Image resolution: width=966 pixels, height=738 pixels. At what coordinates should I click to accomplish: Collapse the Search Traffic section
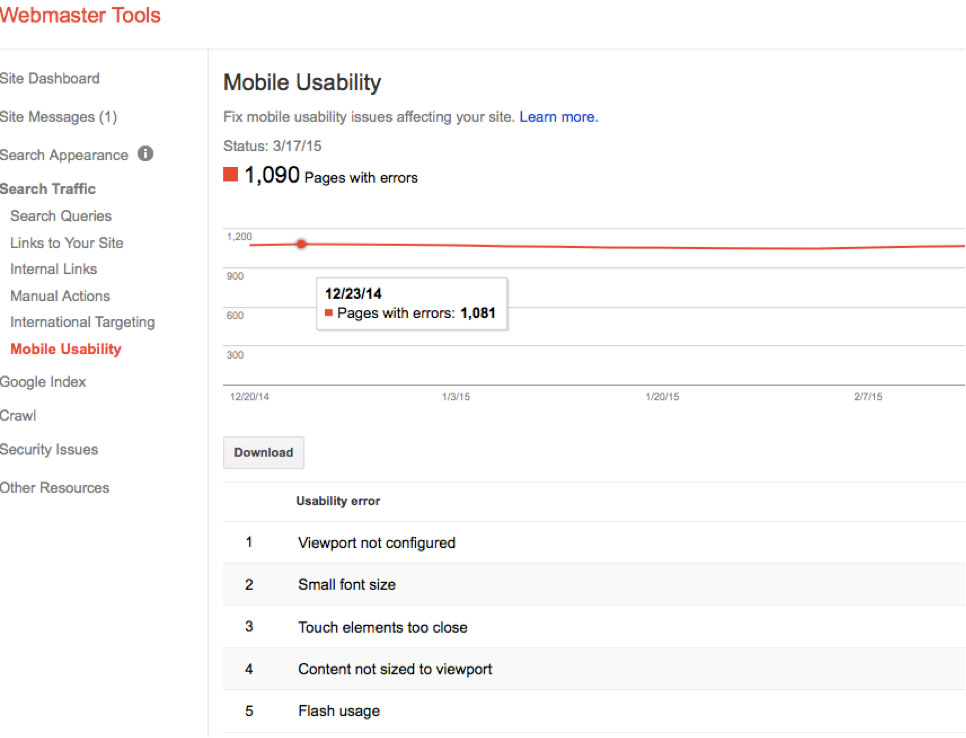[x=47, y=189]
